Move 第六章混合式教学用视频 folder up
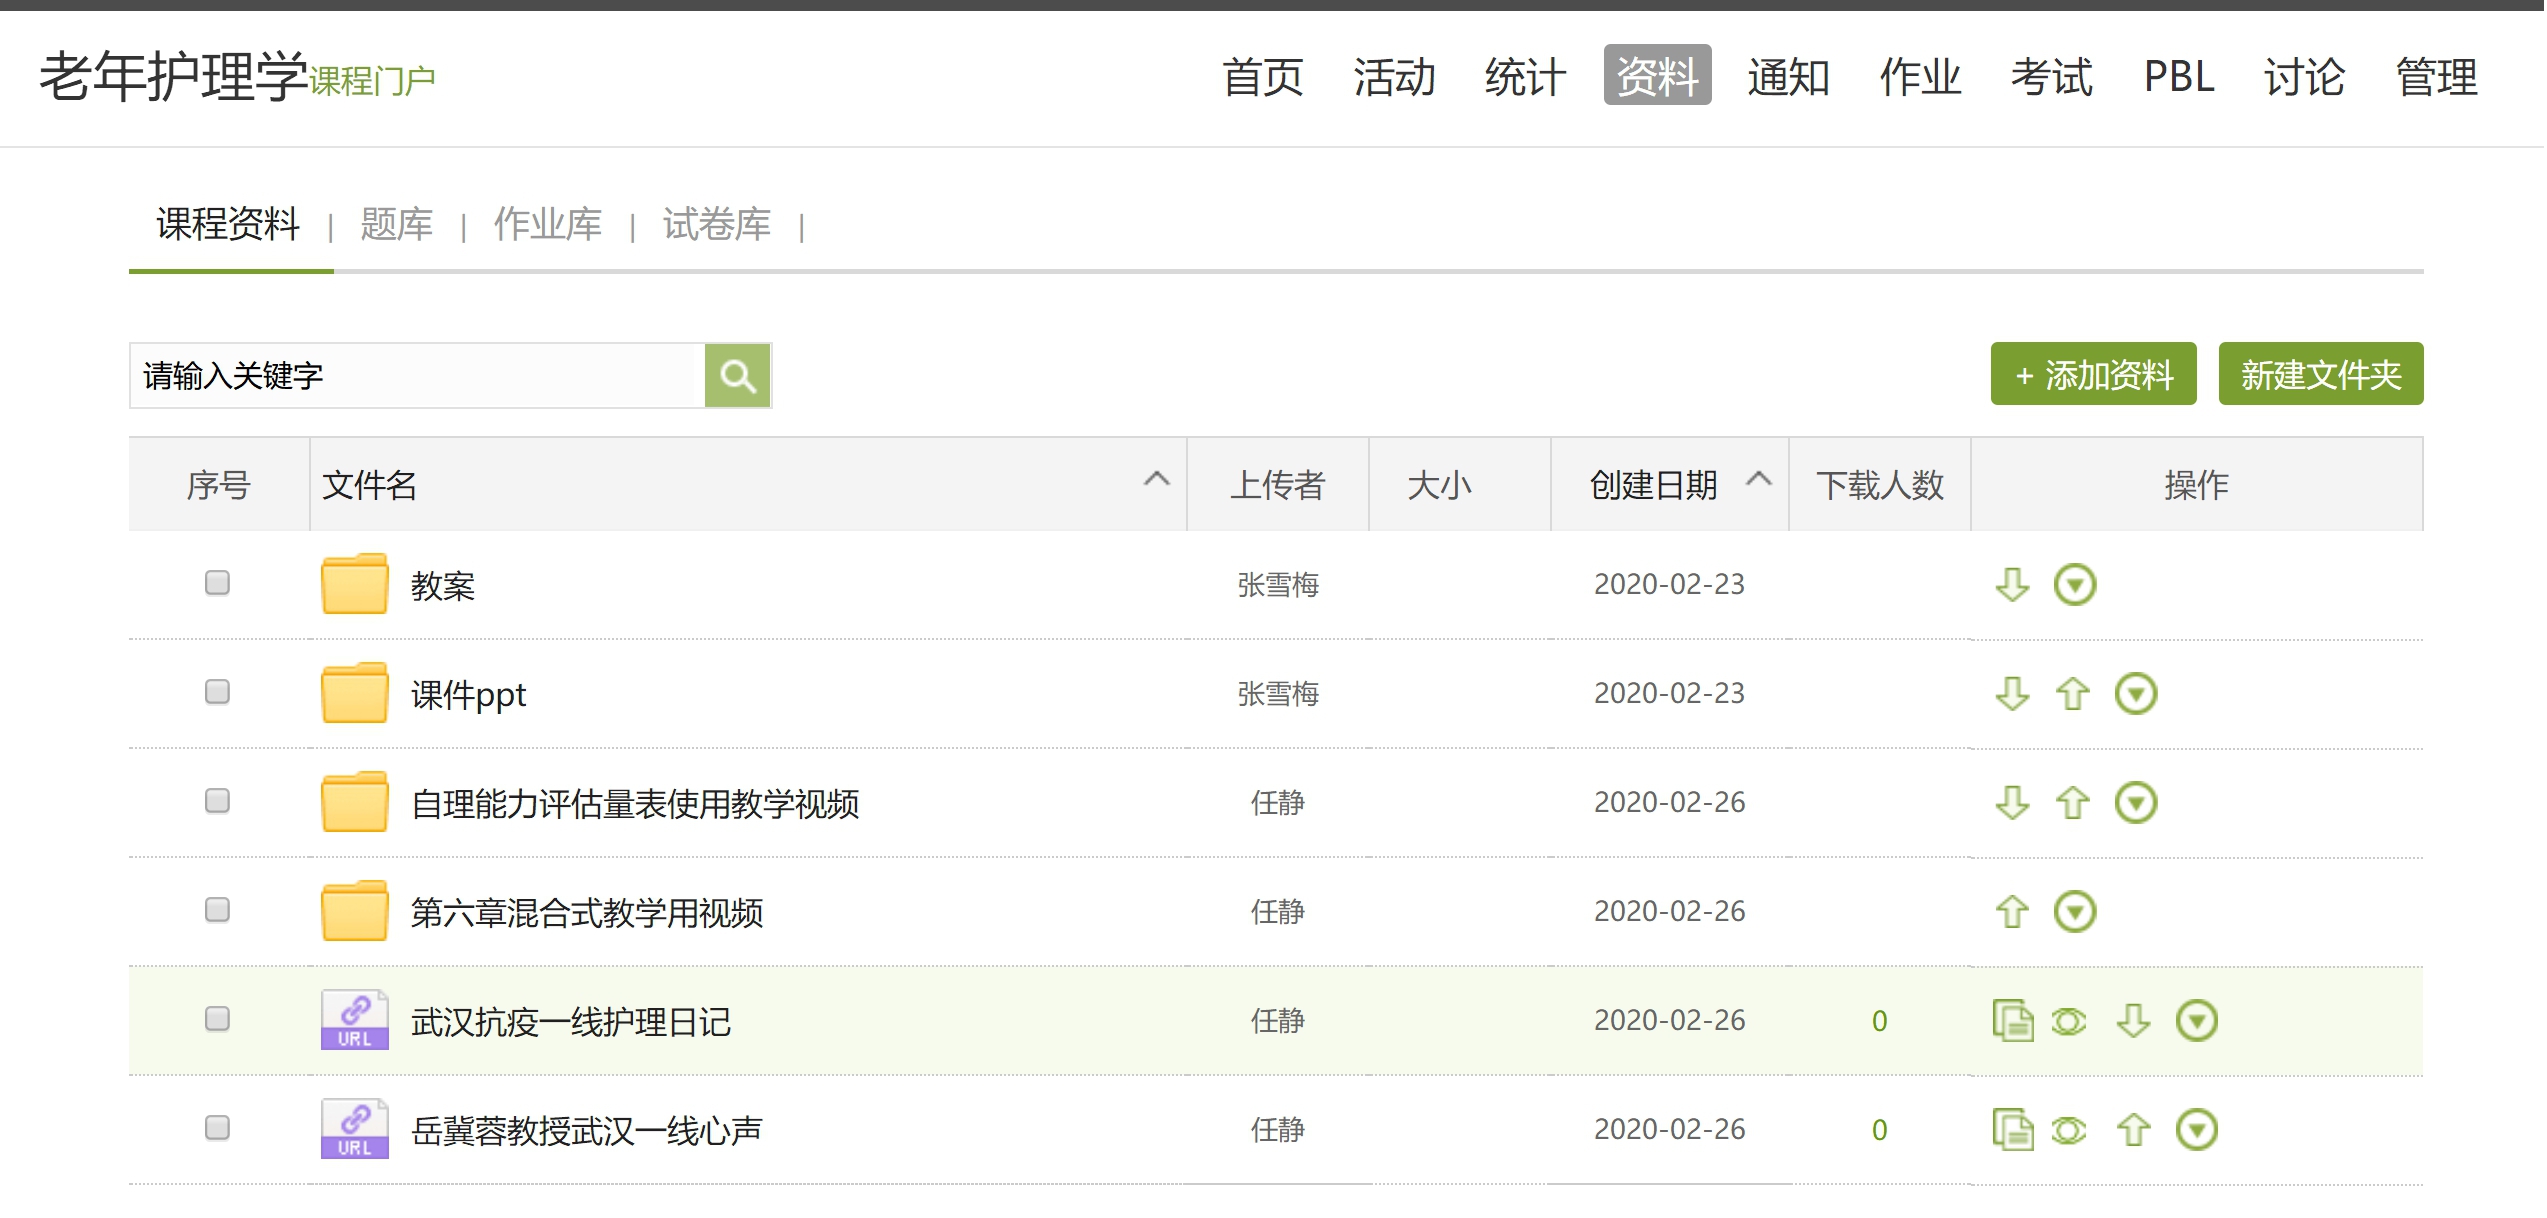The image size is (2547, 1218). point(2011,911)
